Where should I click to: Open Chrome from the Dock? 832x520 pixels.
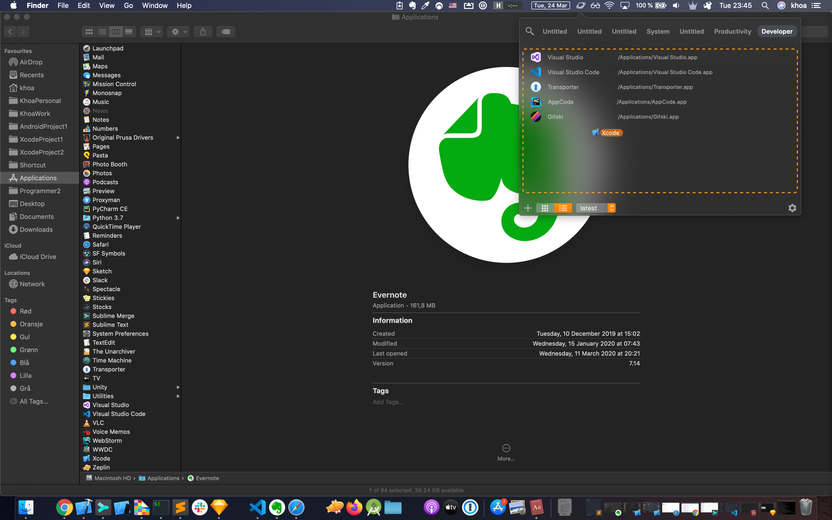[x=64, y=508]
